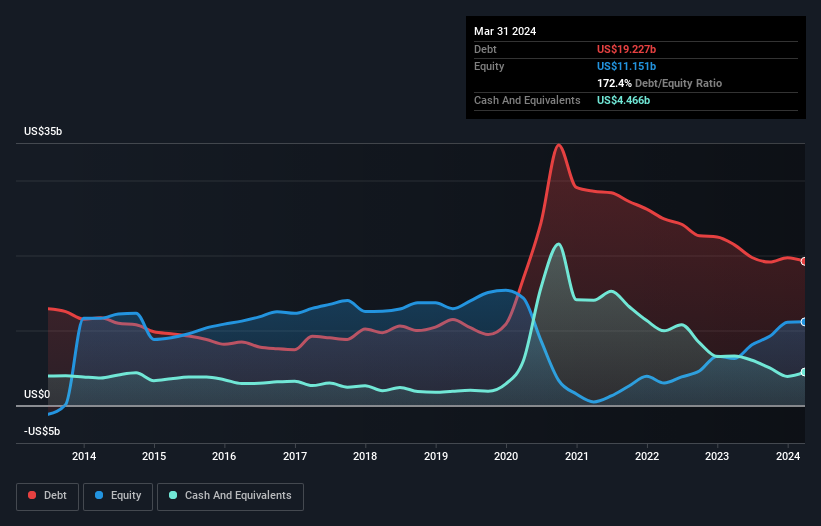The height and width of the screenshot is (526, 821).
Task: Click the teal dot icon in the Cash legend
Action: point(174,496)
